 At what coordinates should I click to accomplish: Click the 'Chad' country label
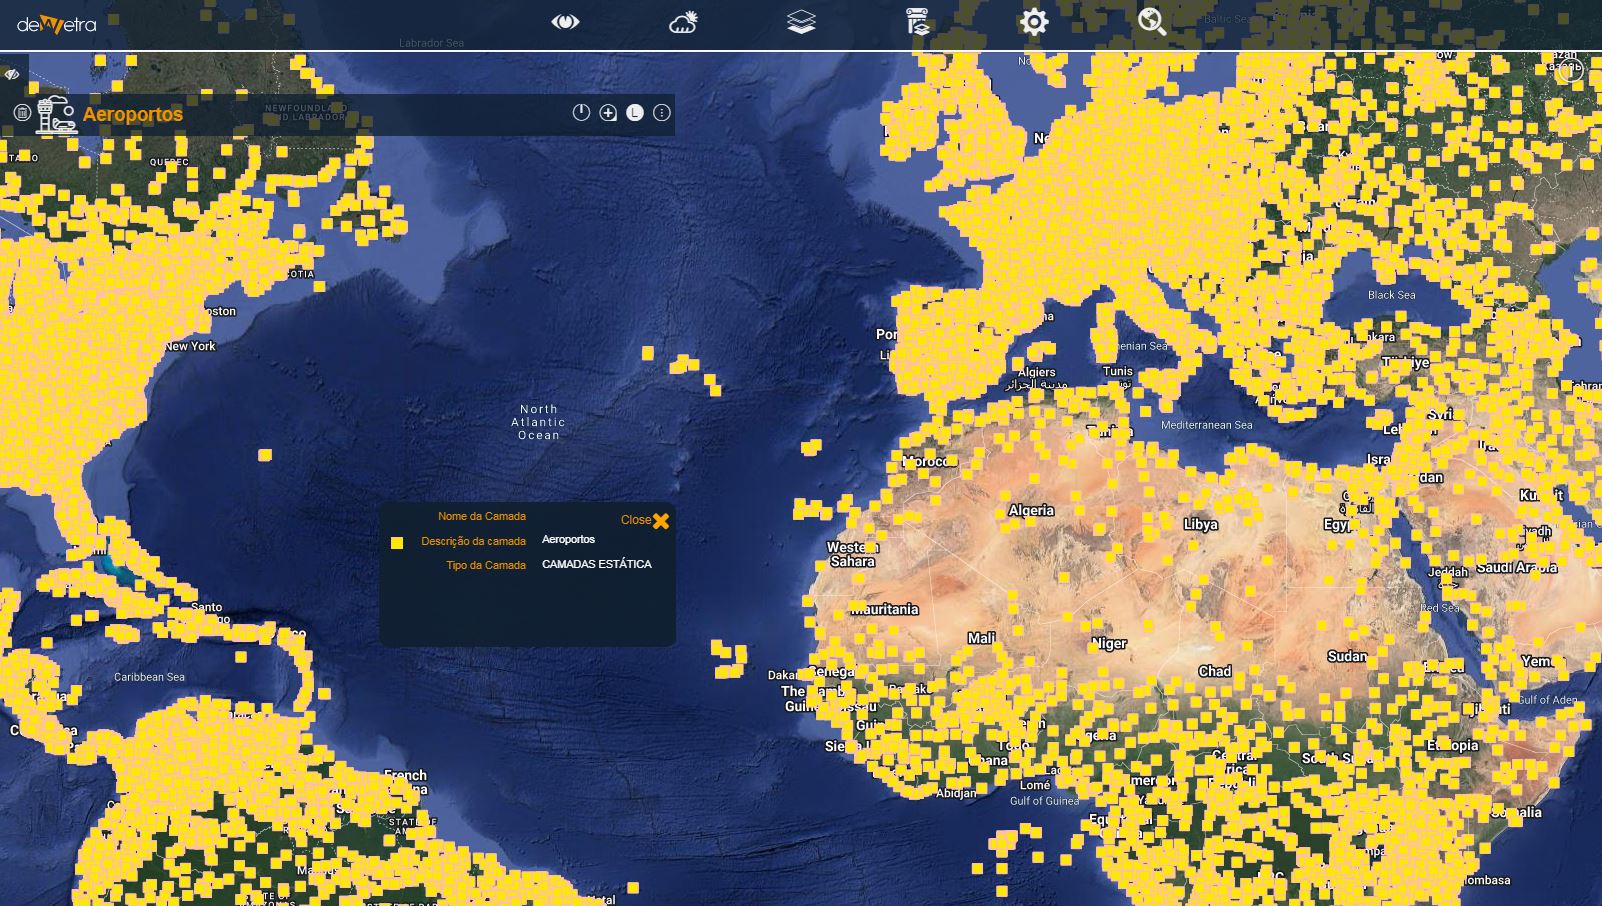click(x=1215, y=671)
